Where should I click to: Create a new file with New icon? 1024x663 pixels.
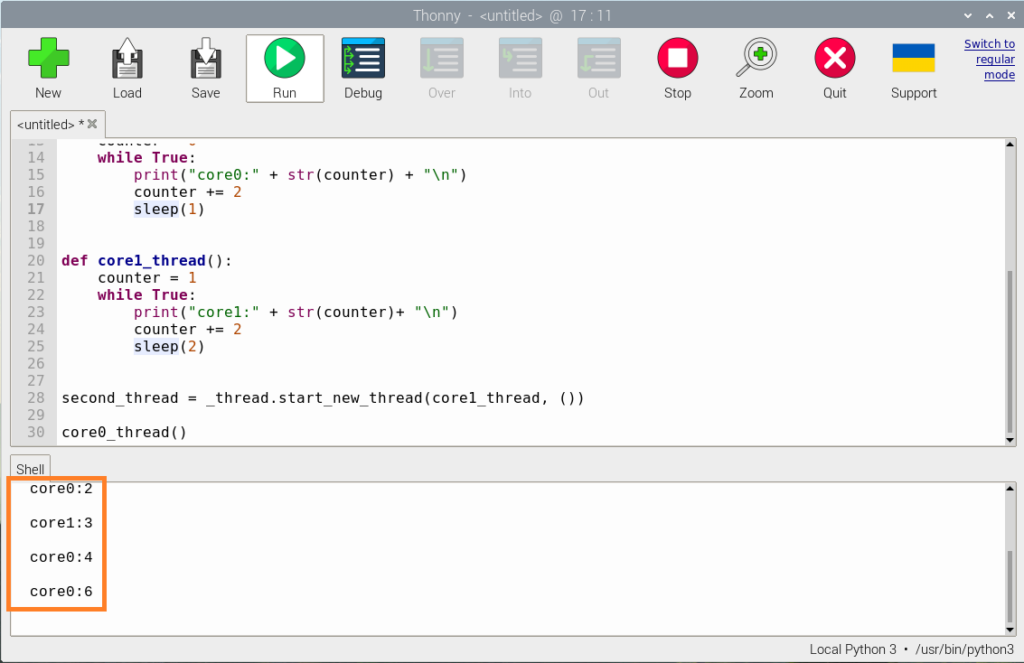(48, 68)
